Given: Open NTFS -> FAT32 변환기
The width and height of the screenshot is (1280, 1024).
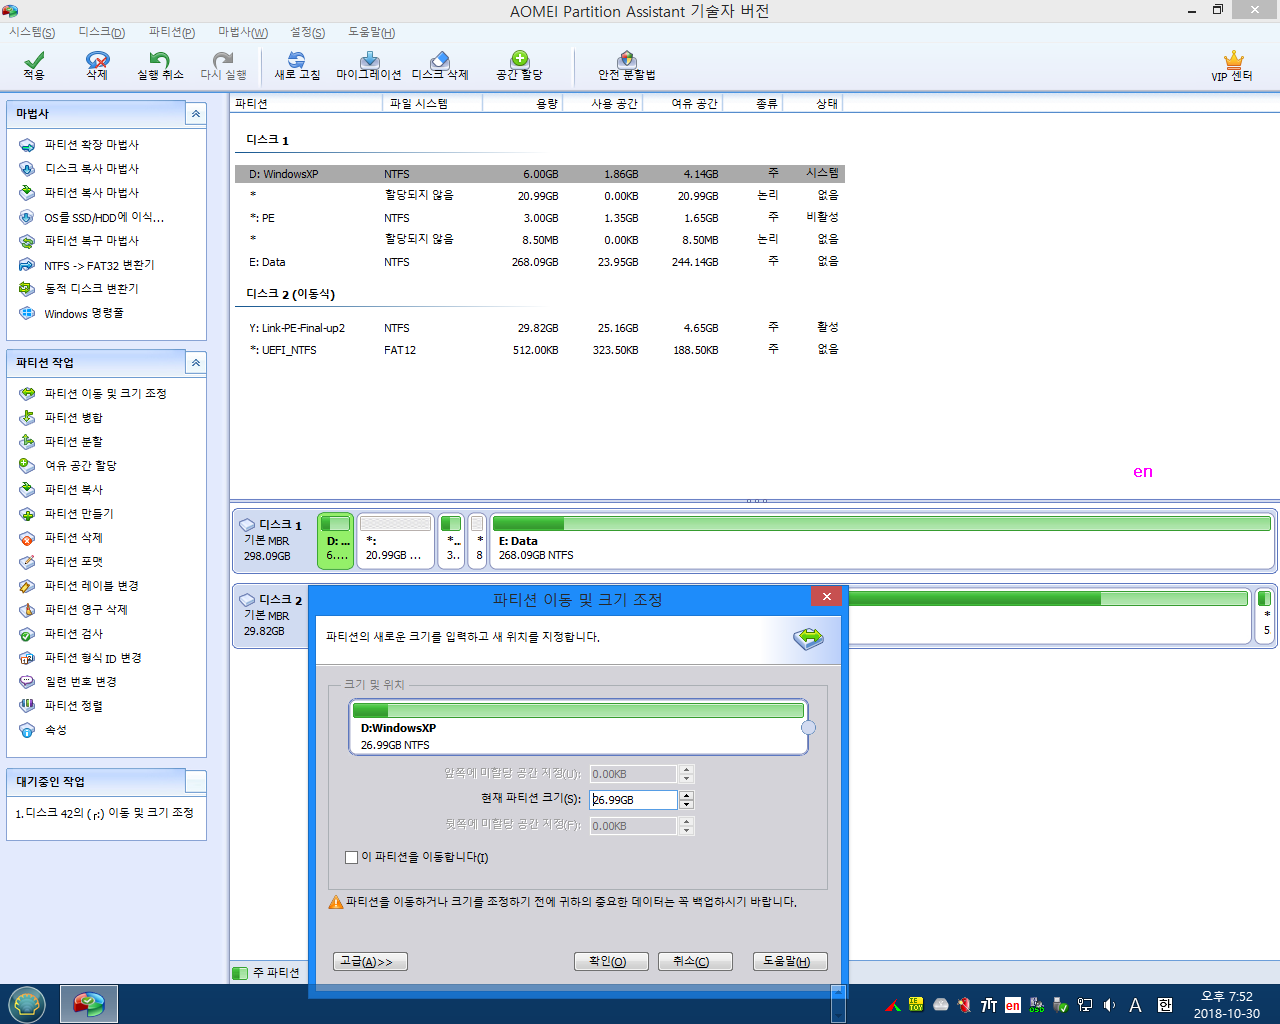Looking at the screenshot, I should pyautogui.click(x=99, y=265).
